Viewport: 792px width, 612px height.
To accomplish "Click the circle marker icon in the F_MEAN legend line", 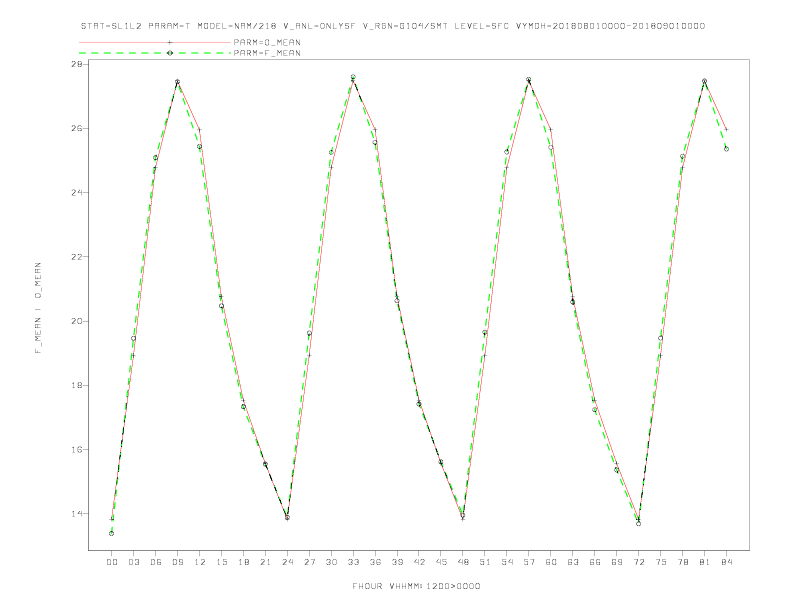I will (170, 53).
